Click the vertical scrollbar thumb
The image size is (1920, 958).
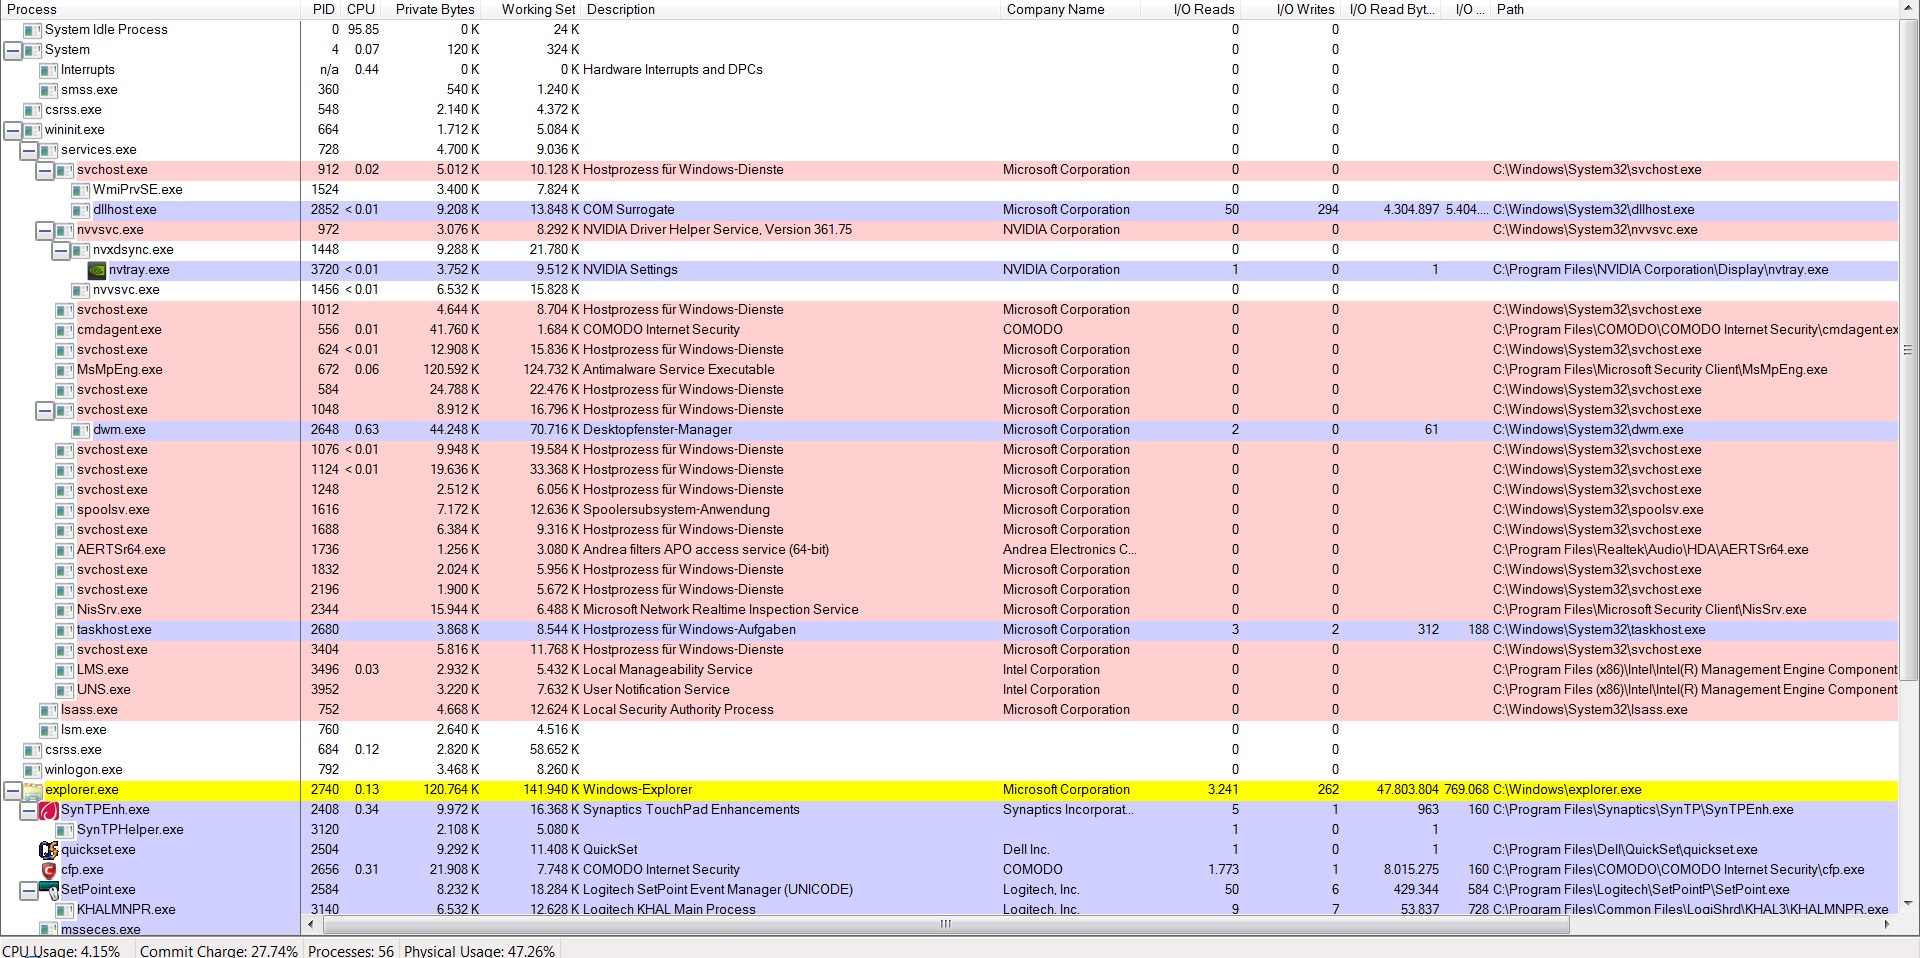(x=1908, y=351)
